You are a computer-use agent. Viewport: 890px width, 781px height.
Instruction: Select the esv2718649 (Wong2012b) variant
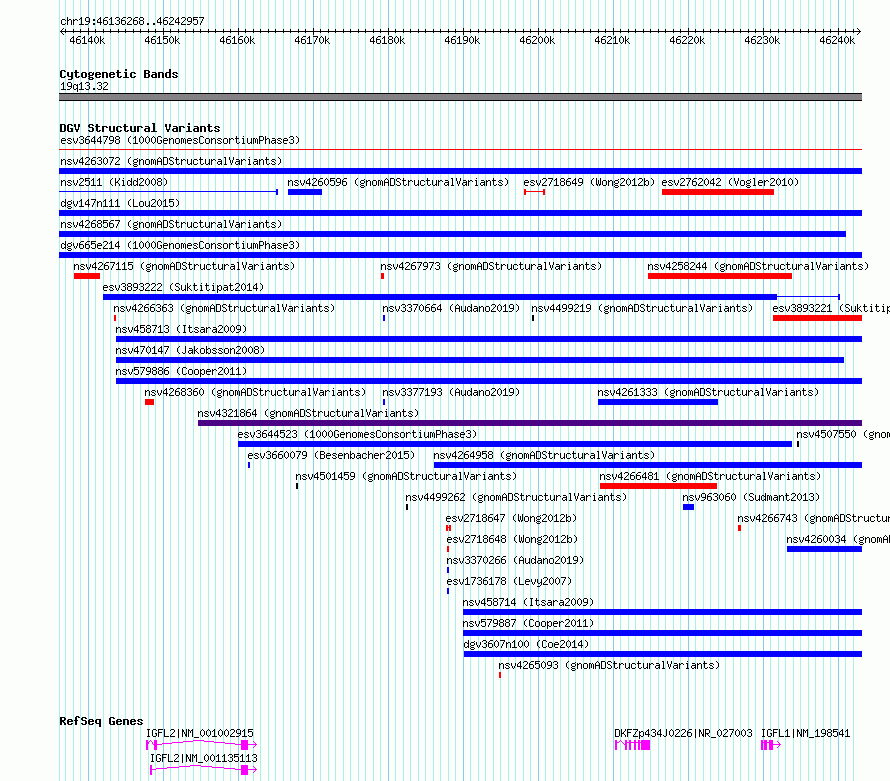tap(589, 182)
